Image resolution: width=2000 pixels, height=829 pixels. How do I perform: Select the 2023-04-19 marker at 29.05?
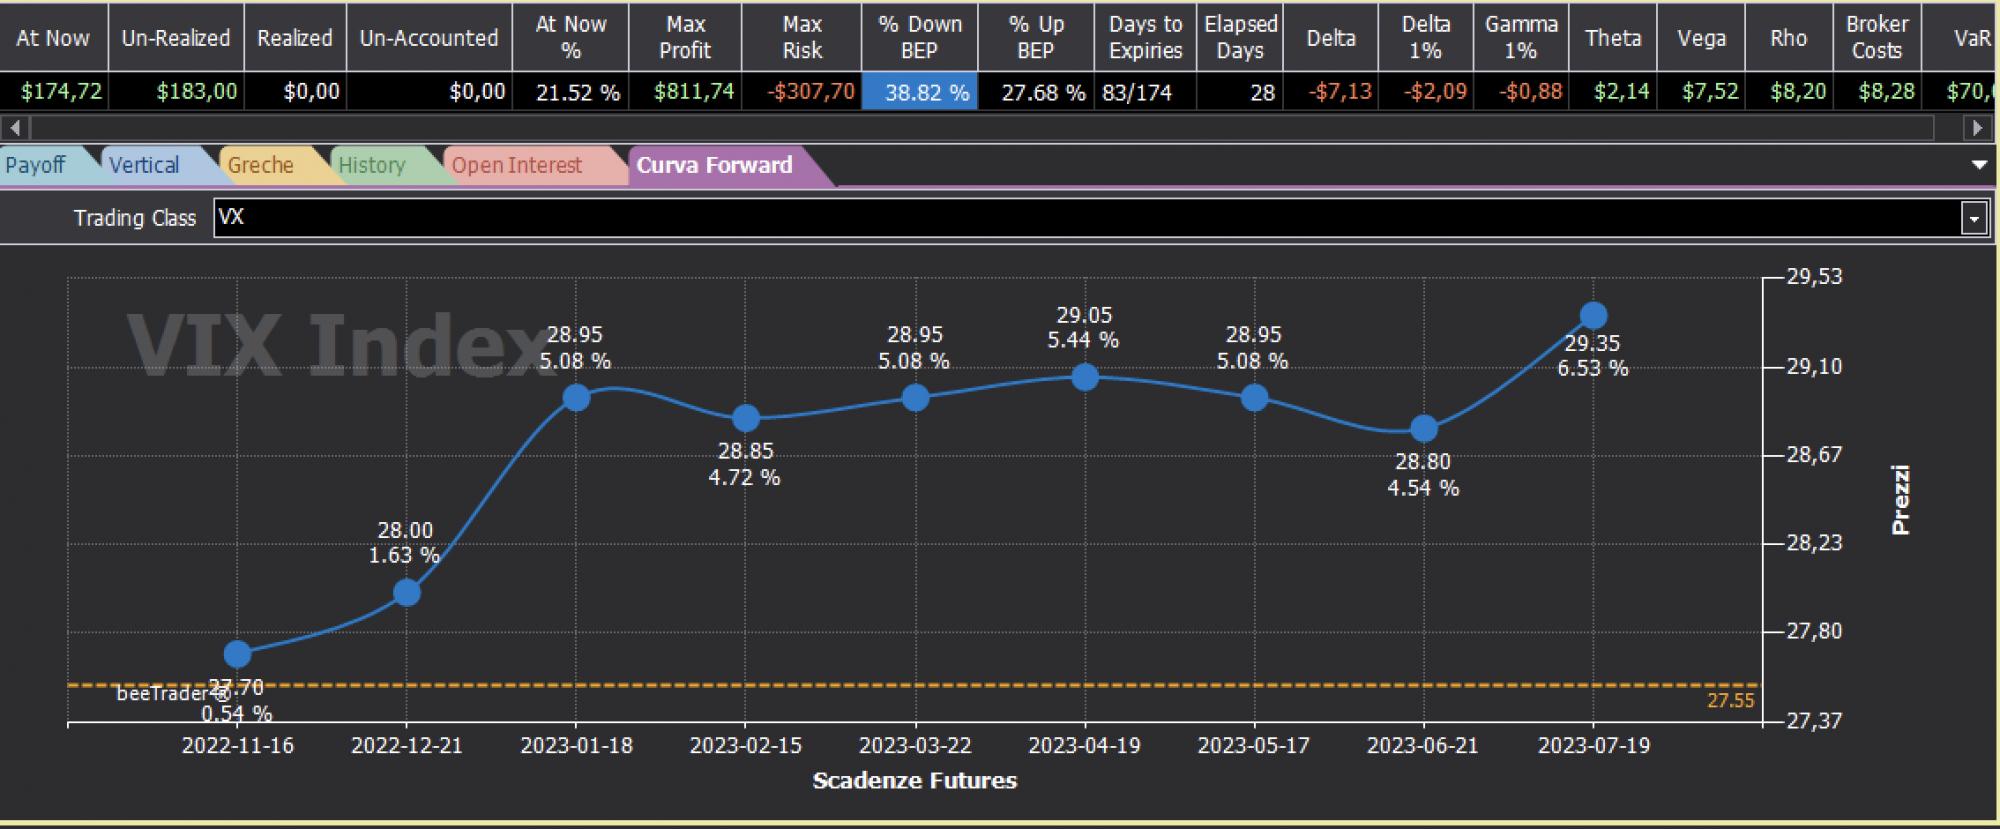tap(1085, 377)
